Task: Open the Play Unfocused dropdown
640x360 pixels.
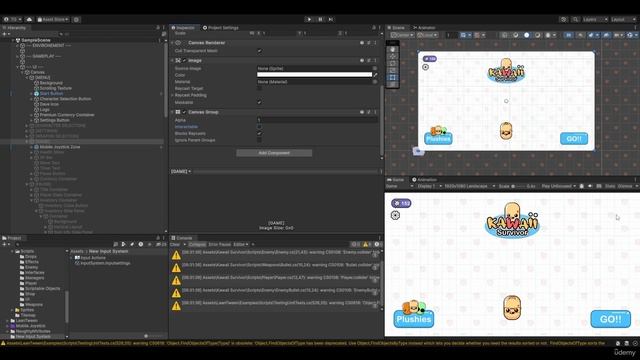Action: coord(559,186)
